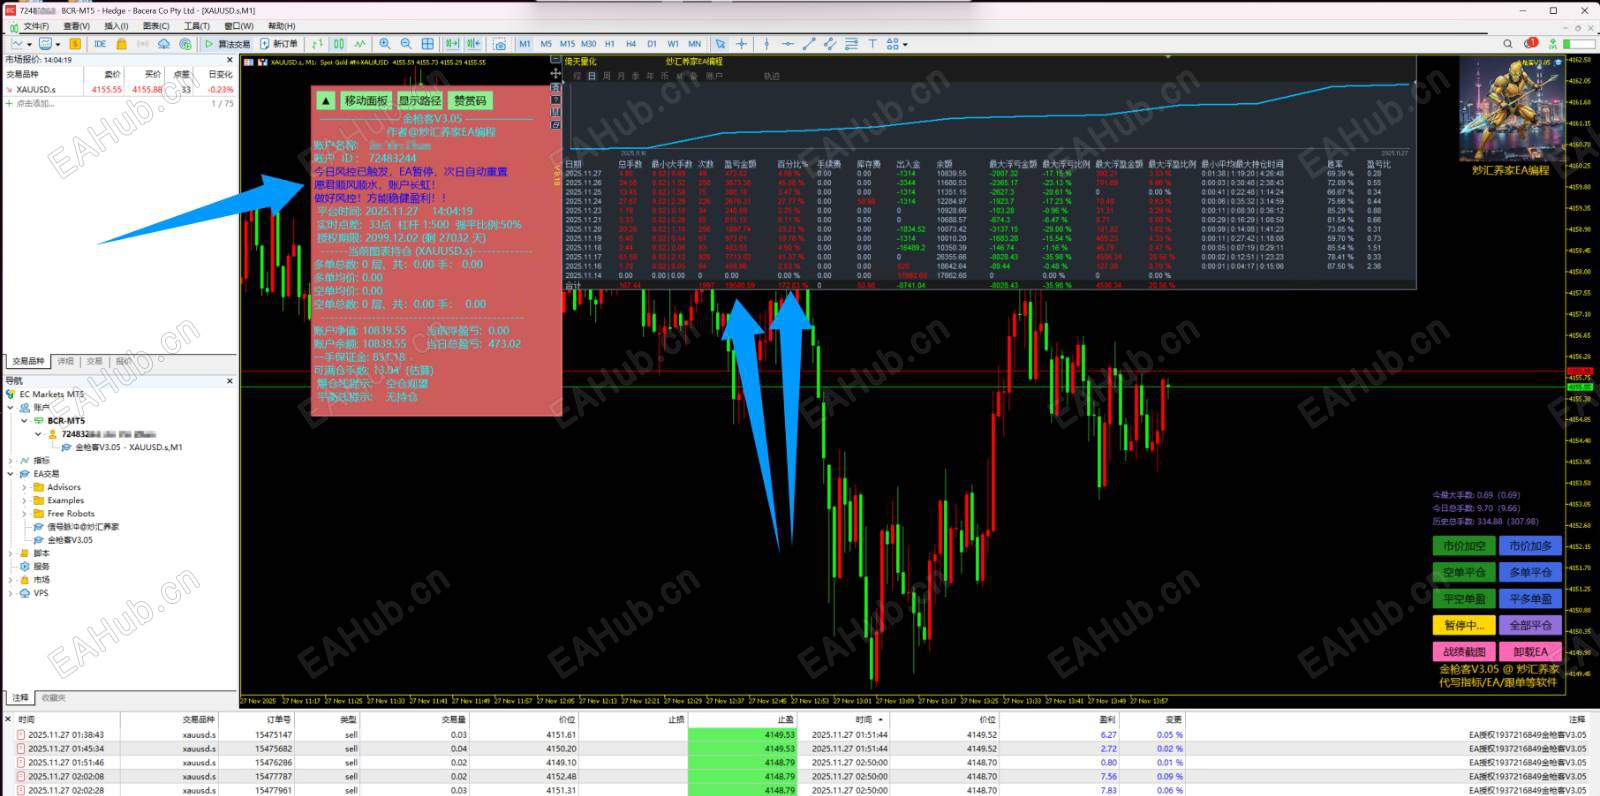Open the 图表(C) menu

[x=156, y=26]
